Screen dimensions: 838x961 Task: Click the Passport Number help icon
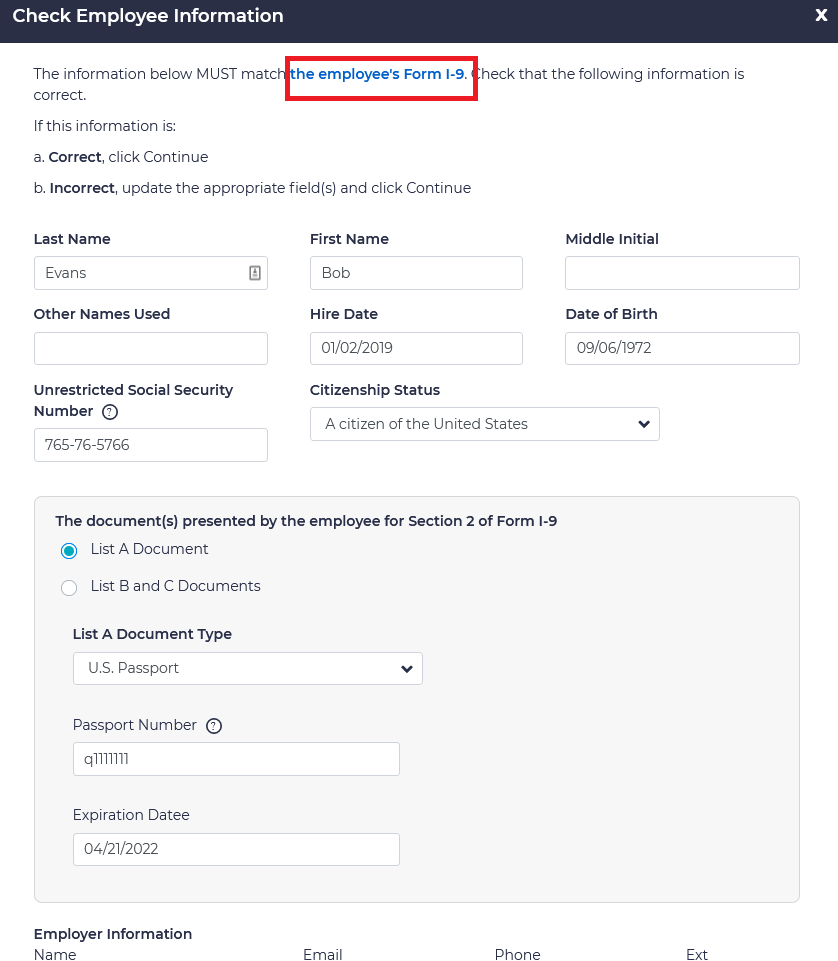213,726
